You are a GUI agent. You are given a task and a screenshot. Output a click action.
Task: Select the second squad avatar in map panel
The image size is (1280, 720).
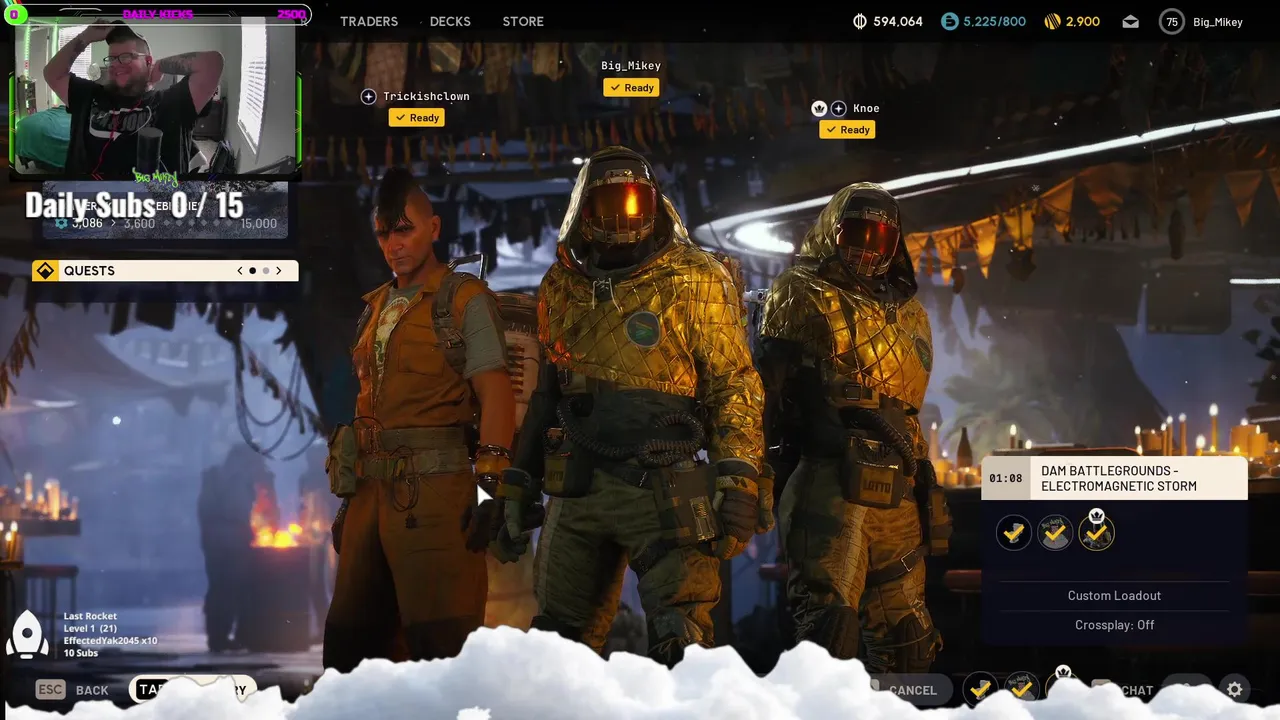click(x=1055, y=533)
